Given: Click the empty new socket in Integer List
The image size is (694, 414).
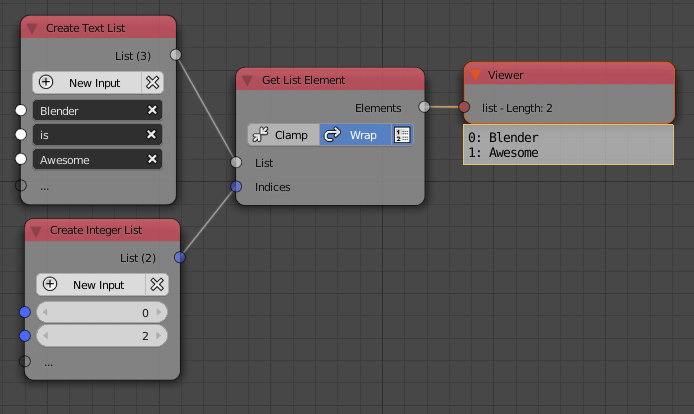Looking at the screenshot, I should [25, 361].
